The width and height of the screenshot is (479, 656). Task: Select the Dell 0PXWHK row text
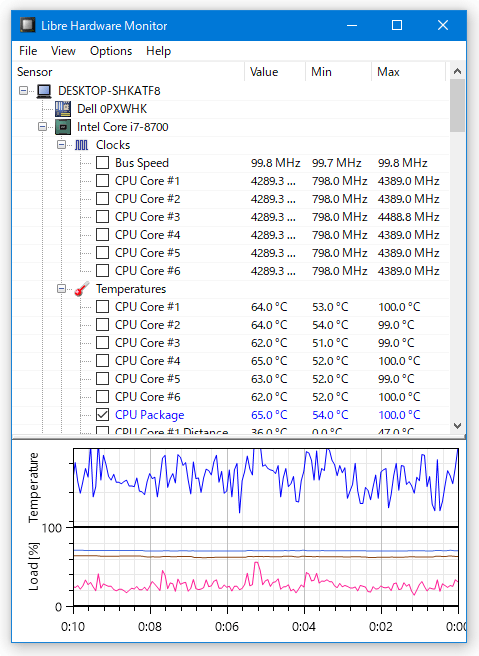pos(112,109)
